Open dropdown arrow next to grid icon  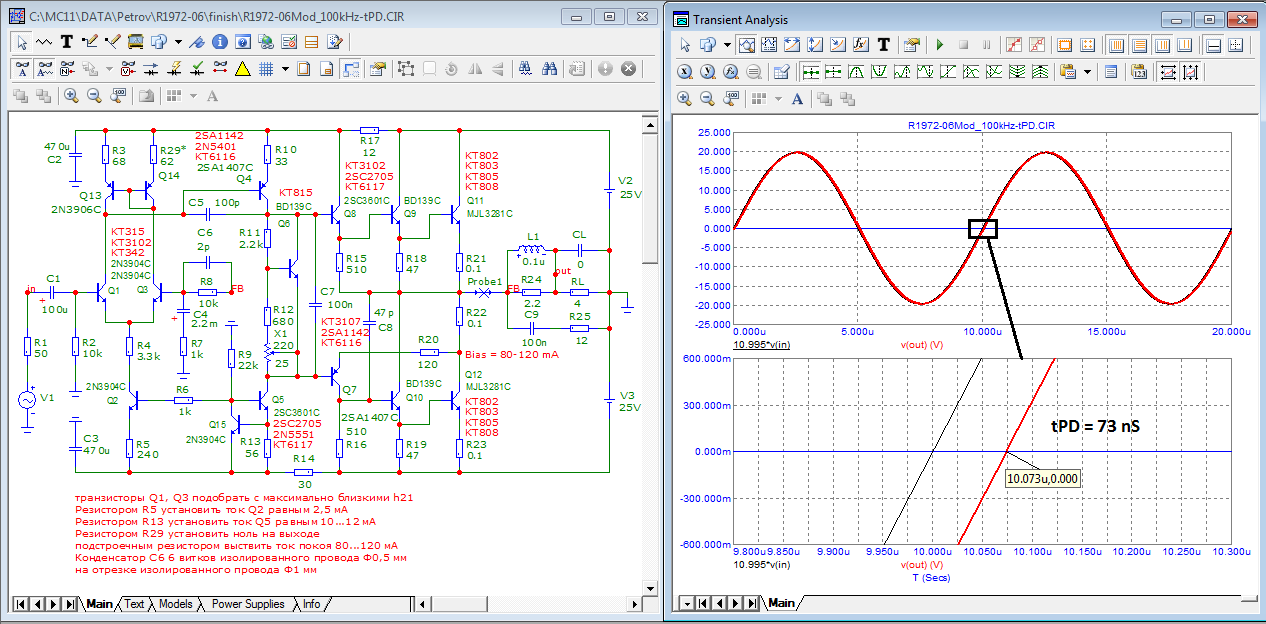pyautogui.click(x=285, y=69)
